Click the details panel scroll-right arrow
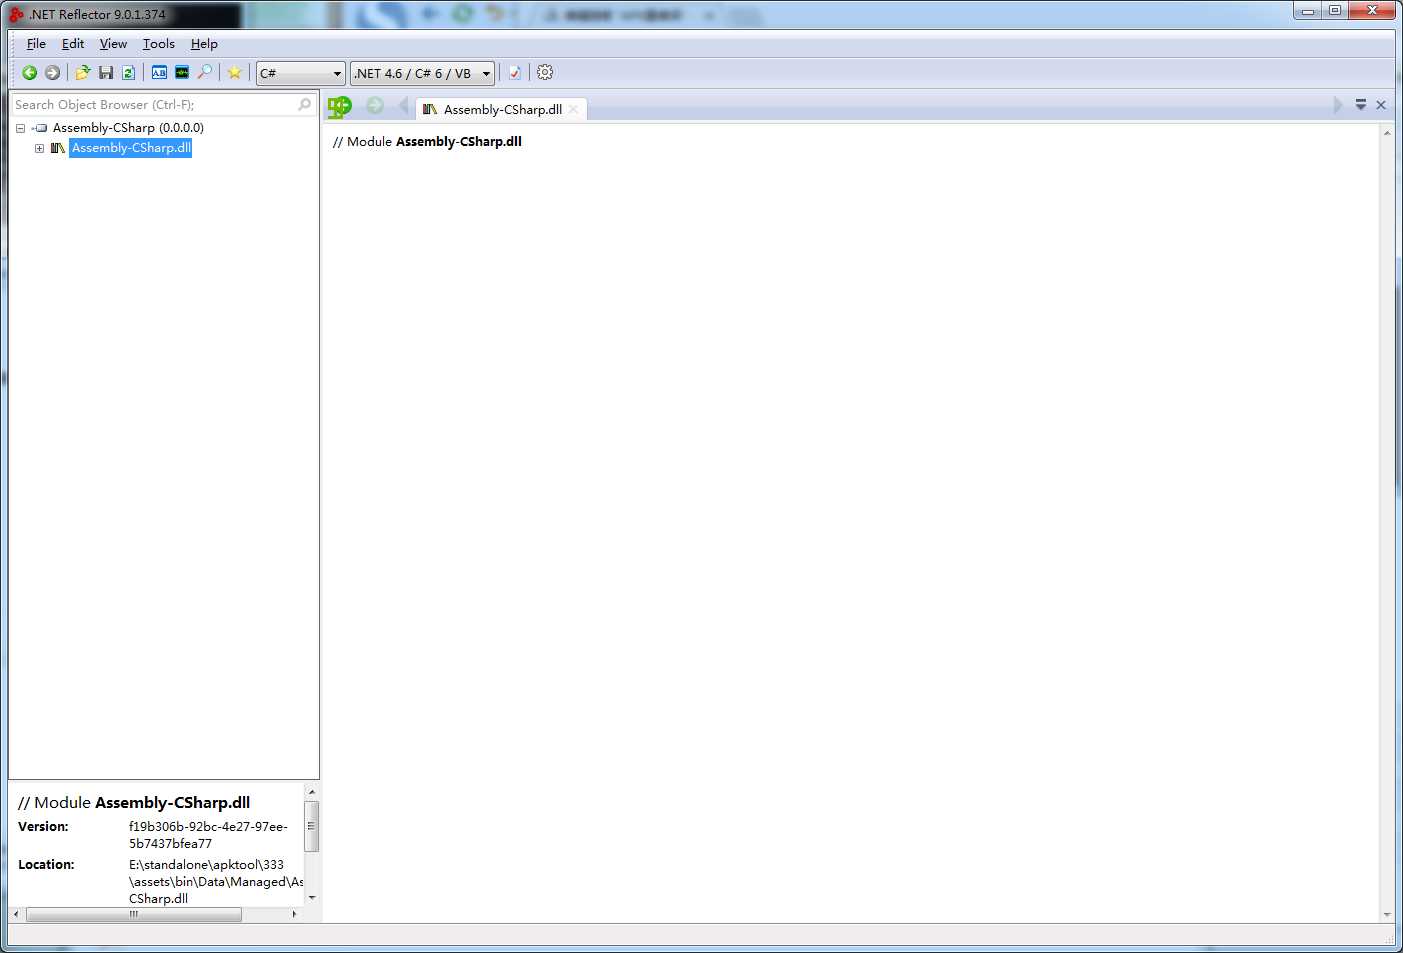1403x953 pixels. pos(294,914)
